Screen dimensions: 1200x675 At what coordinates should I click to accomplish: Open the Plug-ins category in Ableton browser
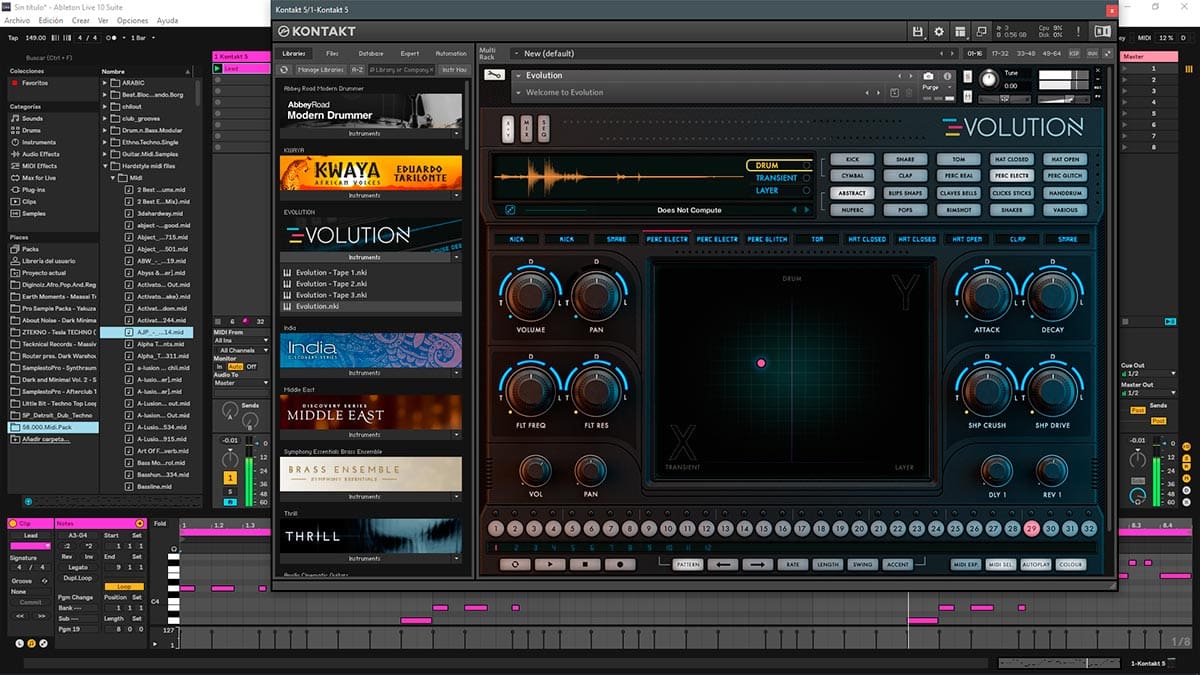tap(33, 189)
